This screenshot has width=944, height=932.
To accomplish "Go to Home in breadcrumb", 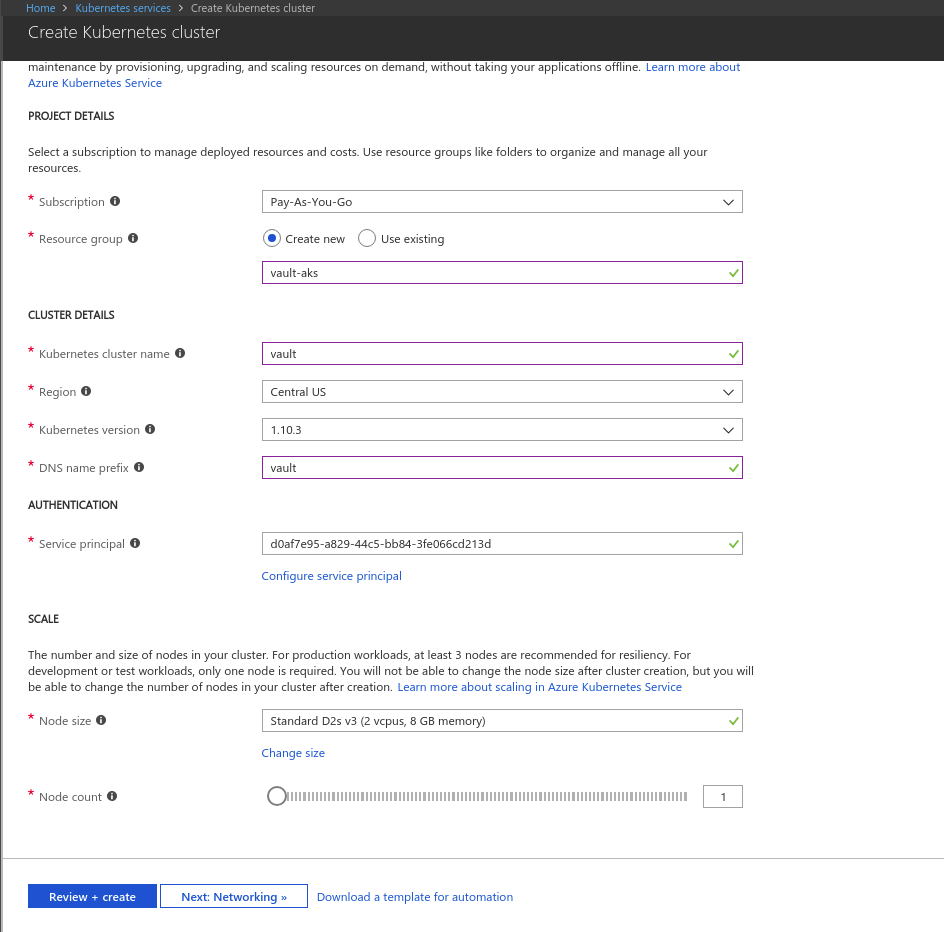I will tap(40, 8).
